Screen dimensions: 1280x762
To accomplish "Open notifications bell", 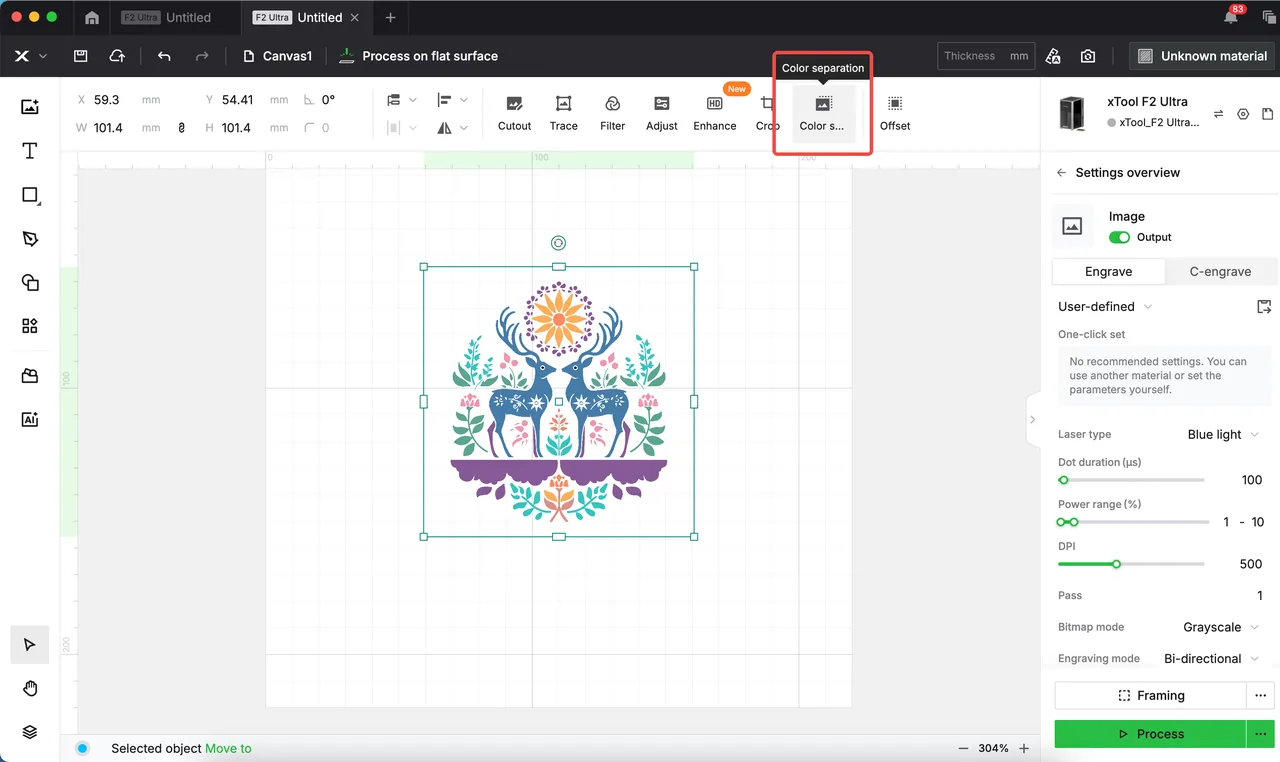I will [1232, 17].
